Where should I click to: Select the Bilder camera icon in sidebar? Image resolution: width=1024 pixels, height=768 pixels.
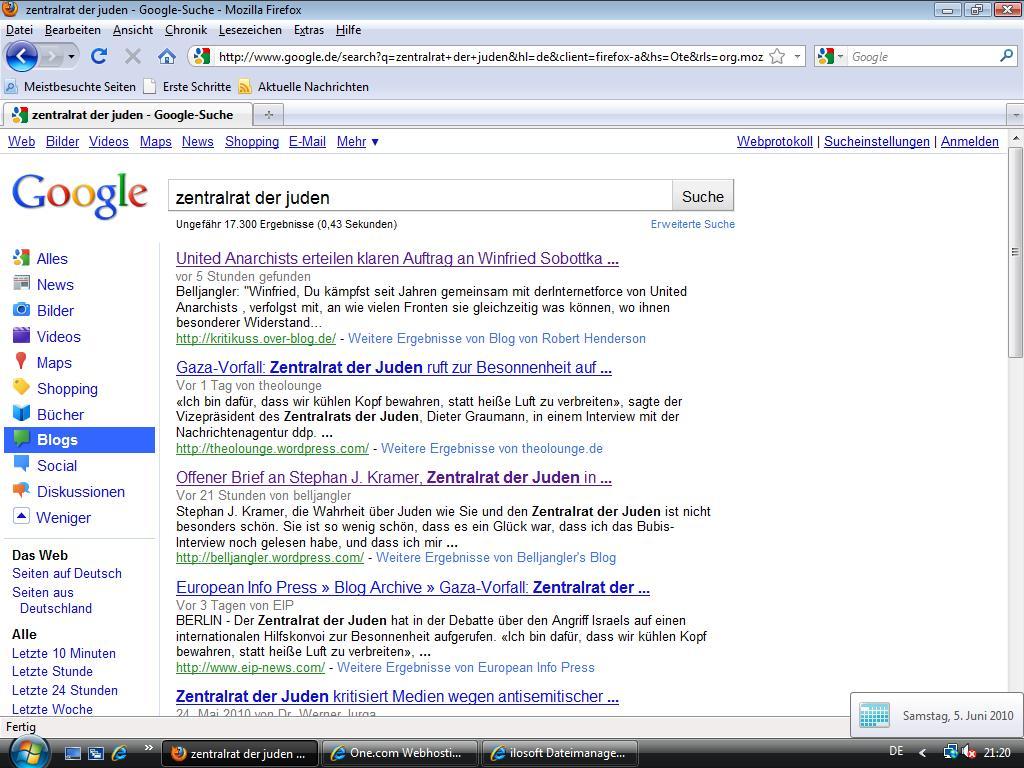pos(21,310)
